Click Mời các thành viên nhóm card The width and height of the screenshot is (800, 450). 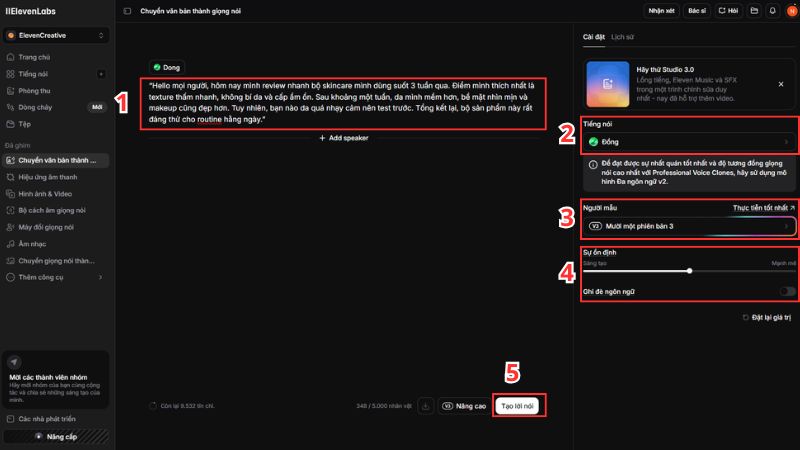tap(56, 380)
